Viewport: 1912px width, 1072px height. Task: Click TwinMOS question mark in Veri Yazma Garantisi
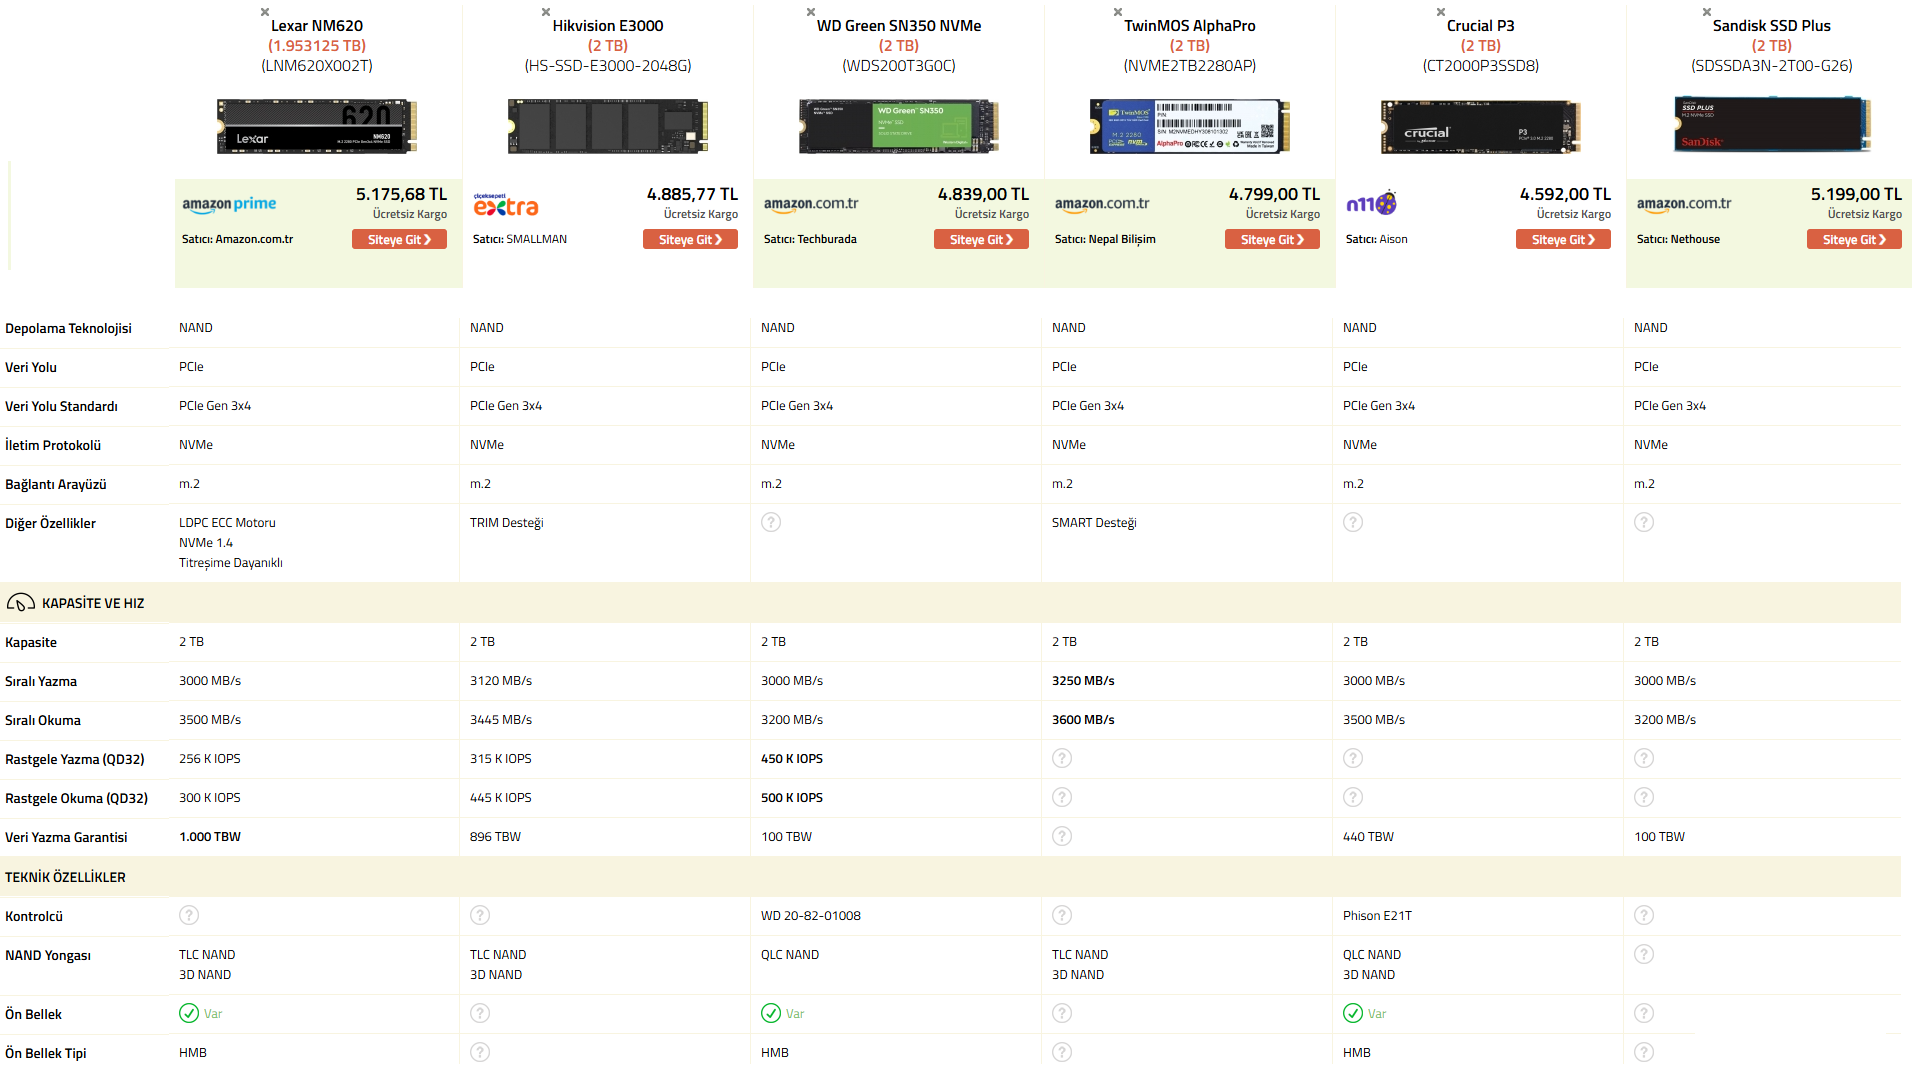pyautogui.click(x=1062, y=836)
